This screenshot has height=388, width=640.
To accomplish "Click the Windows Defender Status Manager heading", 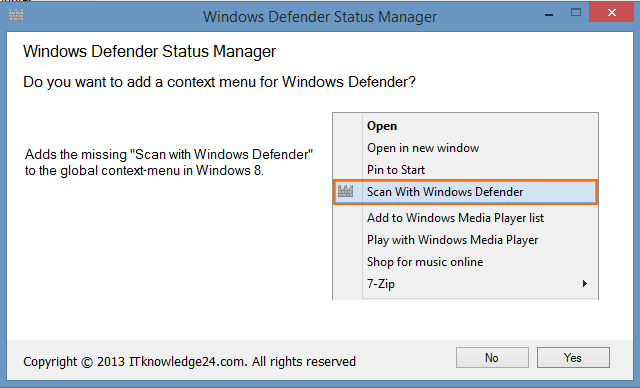I will (x=149, y=51).
